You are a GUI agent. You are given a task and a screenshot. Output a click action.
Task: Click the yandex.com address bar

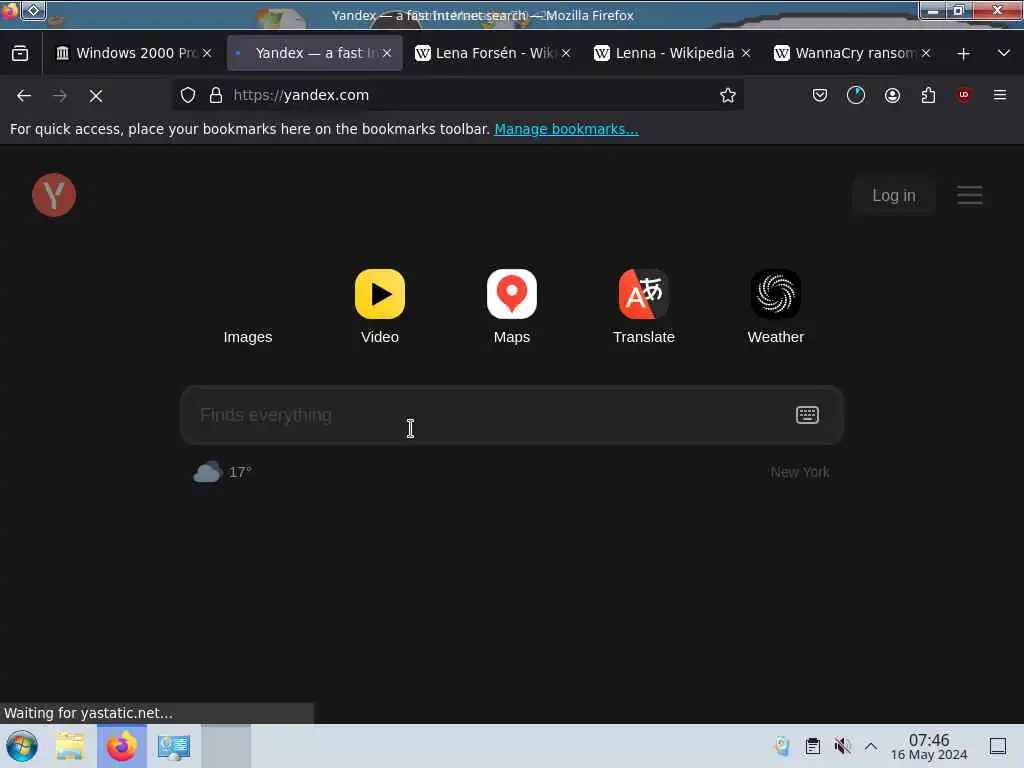coord(457,95)
